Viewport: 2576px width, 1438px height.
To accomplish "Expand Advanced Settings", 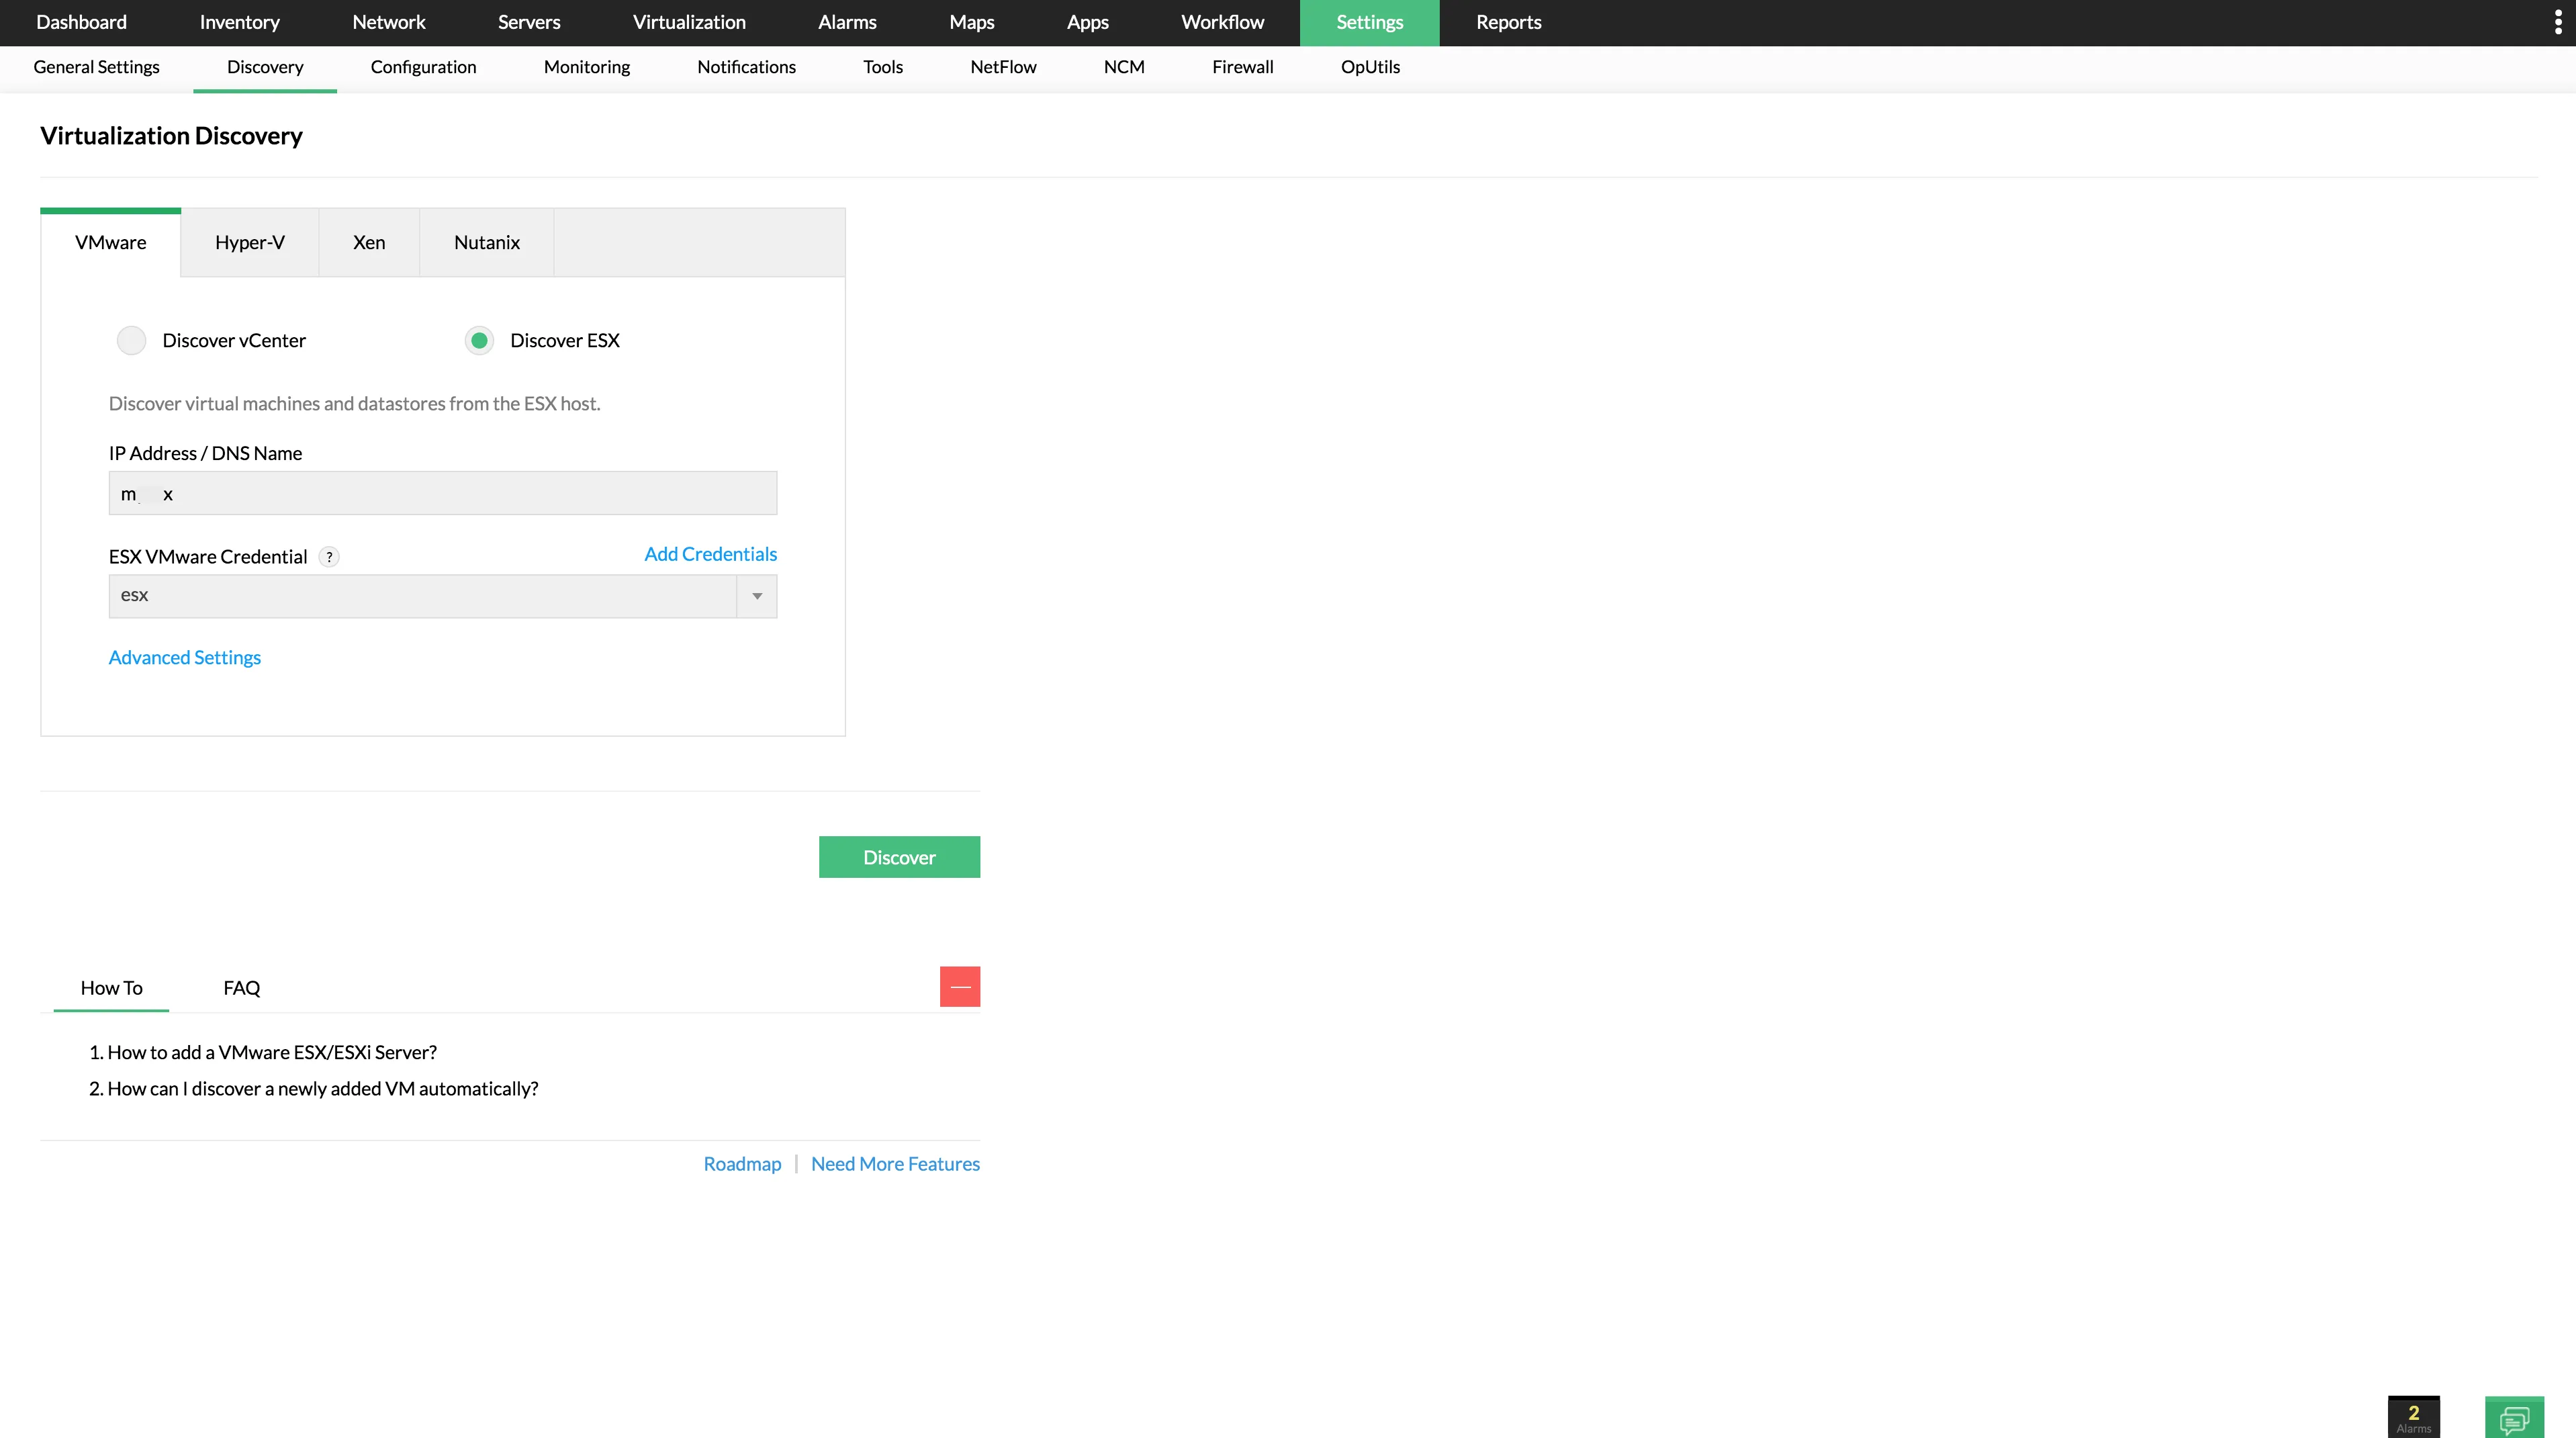I will tap(184, 657).
